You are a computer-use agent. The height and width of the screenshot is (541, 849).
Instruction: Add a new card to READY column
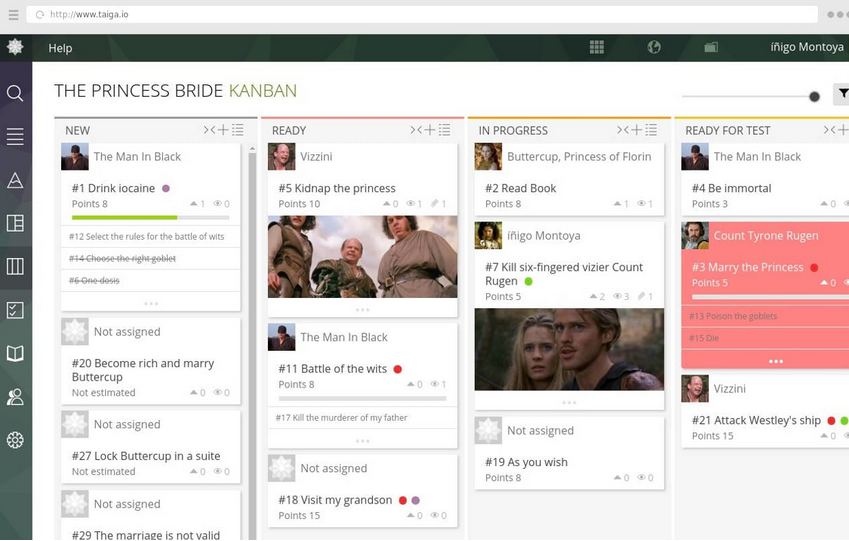[x=430, y=130]
